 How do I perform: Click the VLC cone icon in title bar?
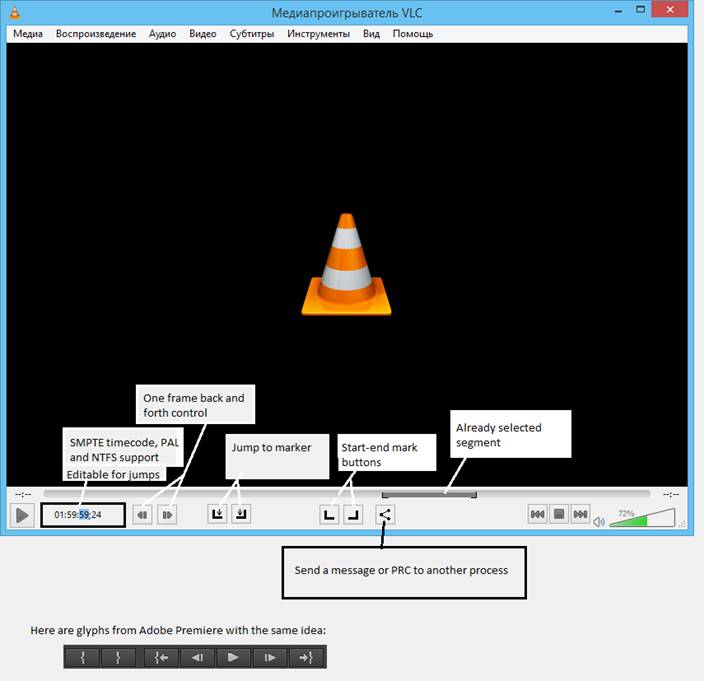coord(15,12)
